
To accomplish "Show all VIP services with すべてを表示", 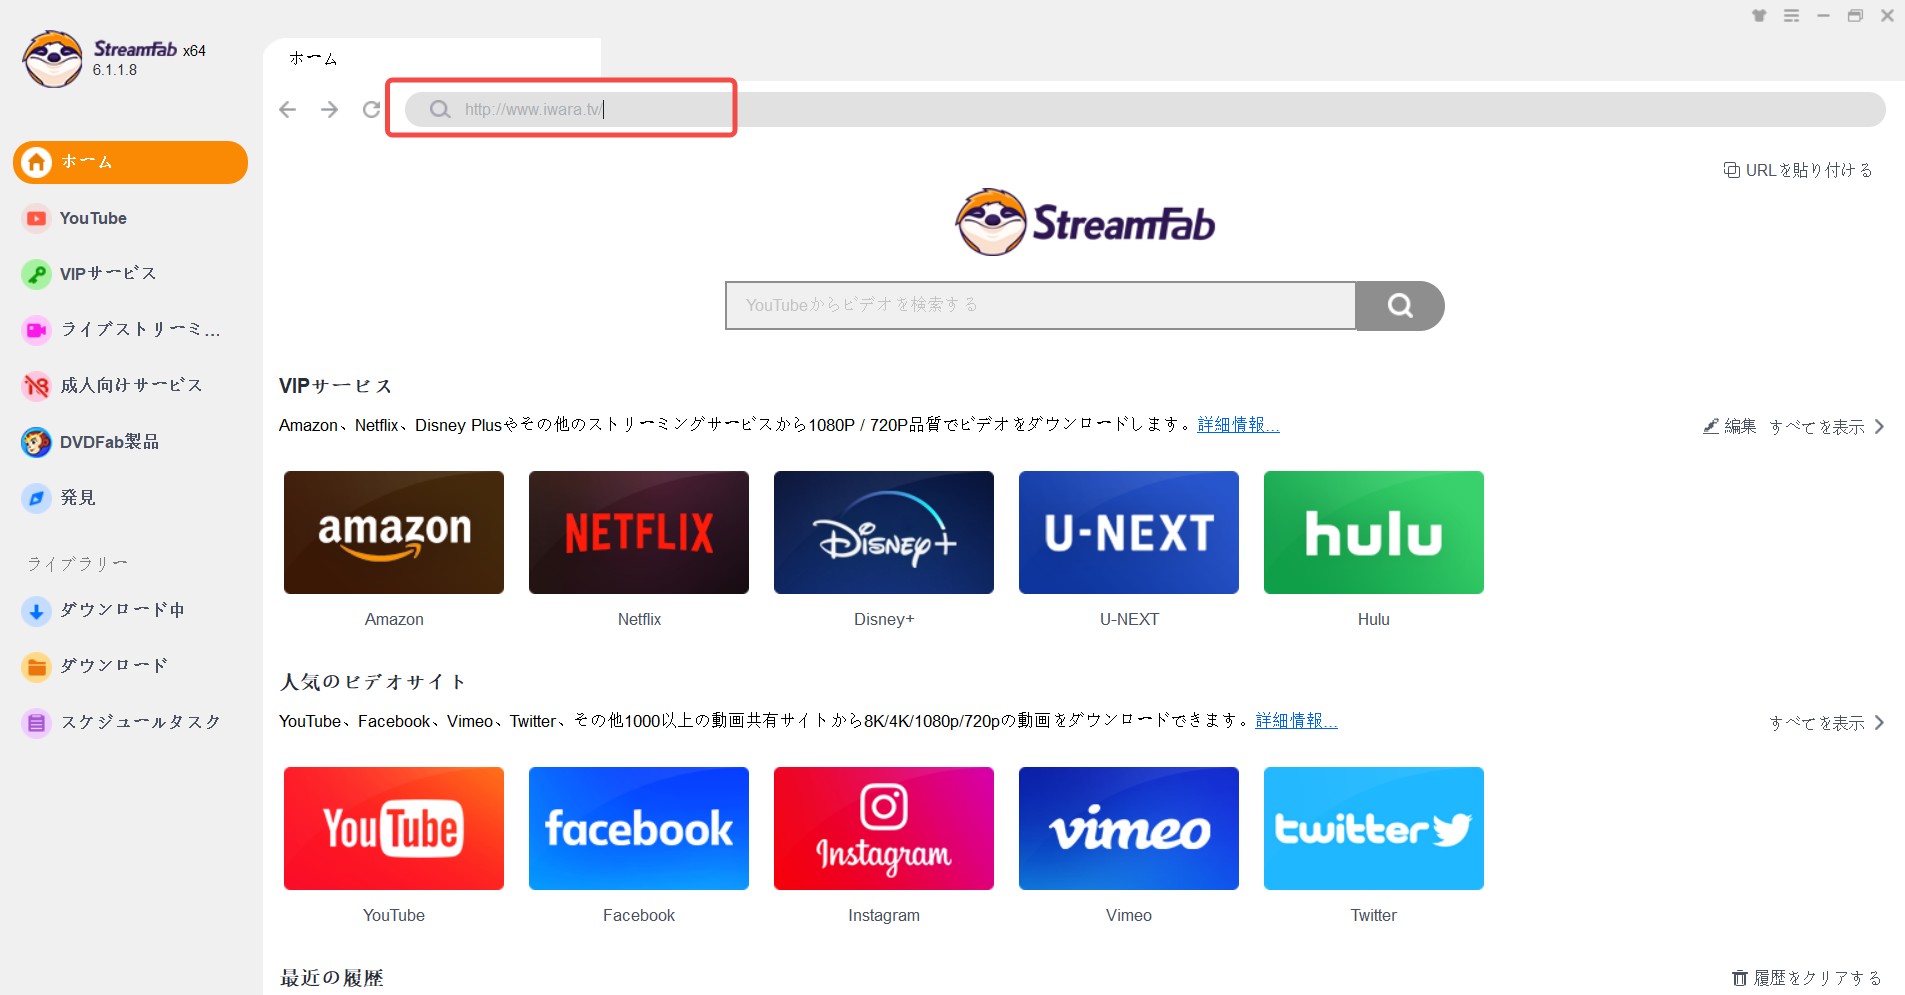I will tap(1827, 427).
